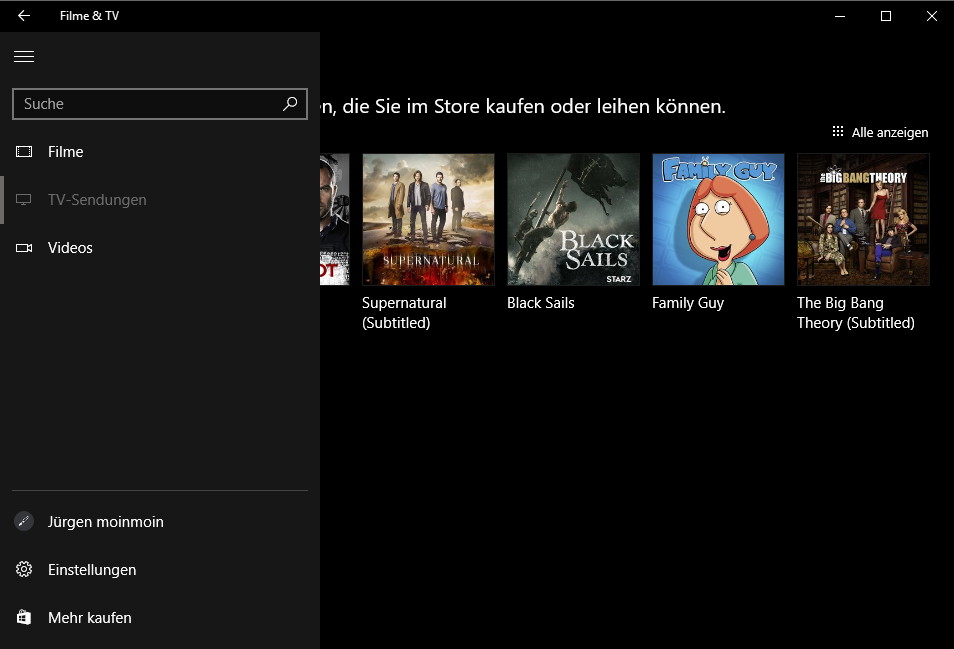Click the magnifier search icon
Screen dimensions: 954x649
click(x=290, y=103)
